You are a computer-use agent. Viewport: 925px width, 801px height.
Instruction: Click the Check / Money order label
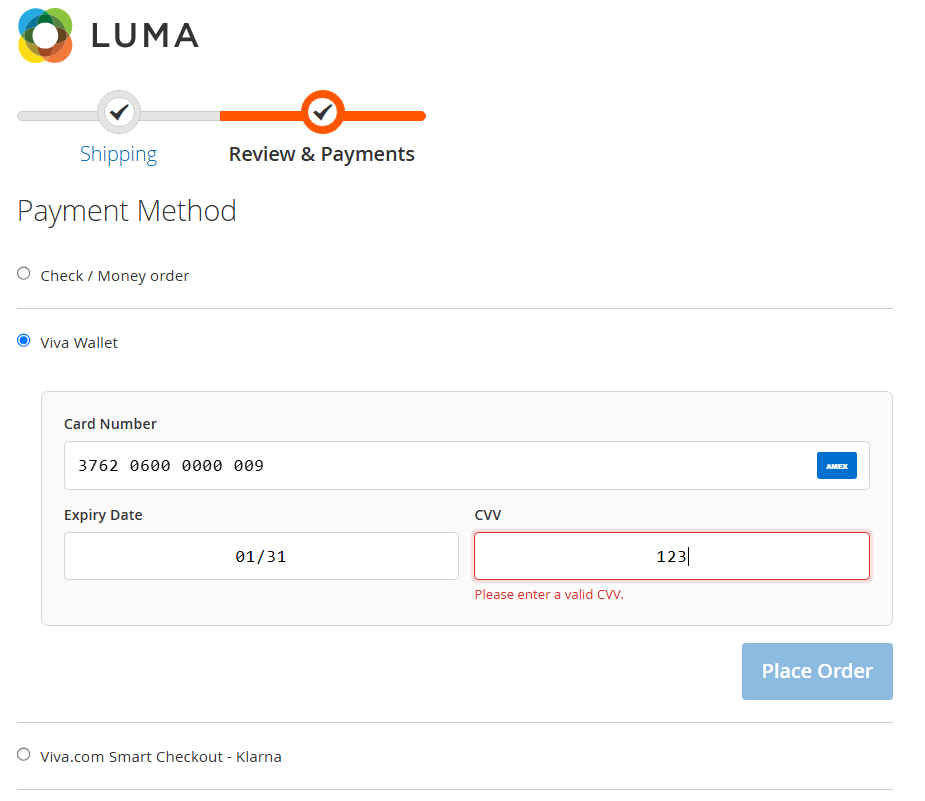(115, 276)
